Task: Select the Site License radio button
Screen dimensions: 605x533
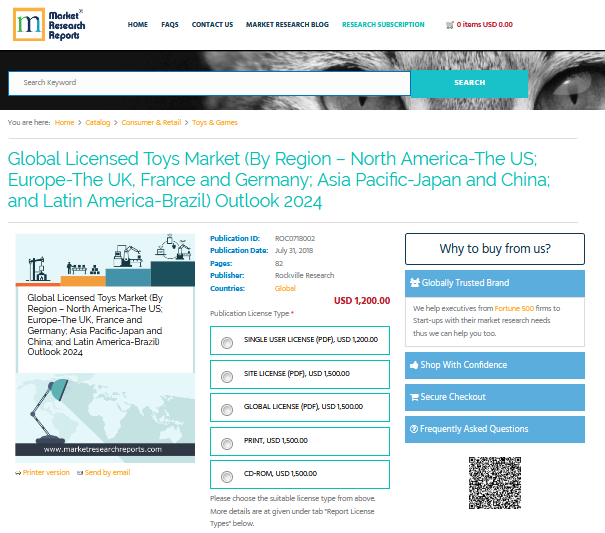Action: click(x=227, y=377)
